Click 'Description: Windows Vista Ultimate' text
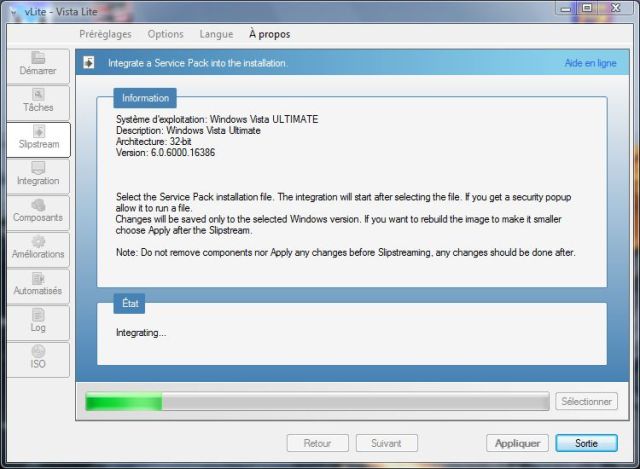This screenshot has width=640, height=469. tap(188, 131)
